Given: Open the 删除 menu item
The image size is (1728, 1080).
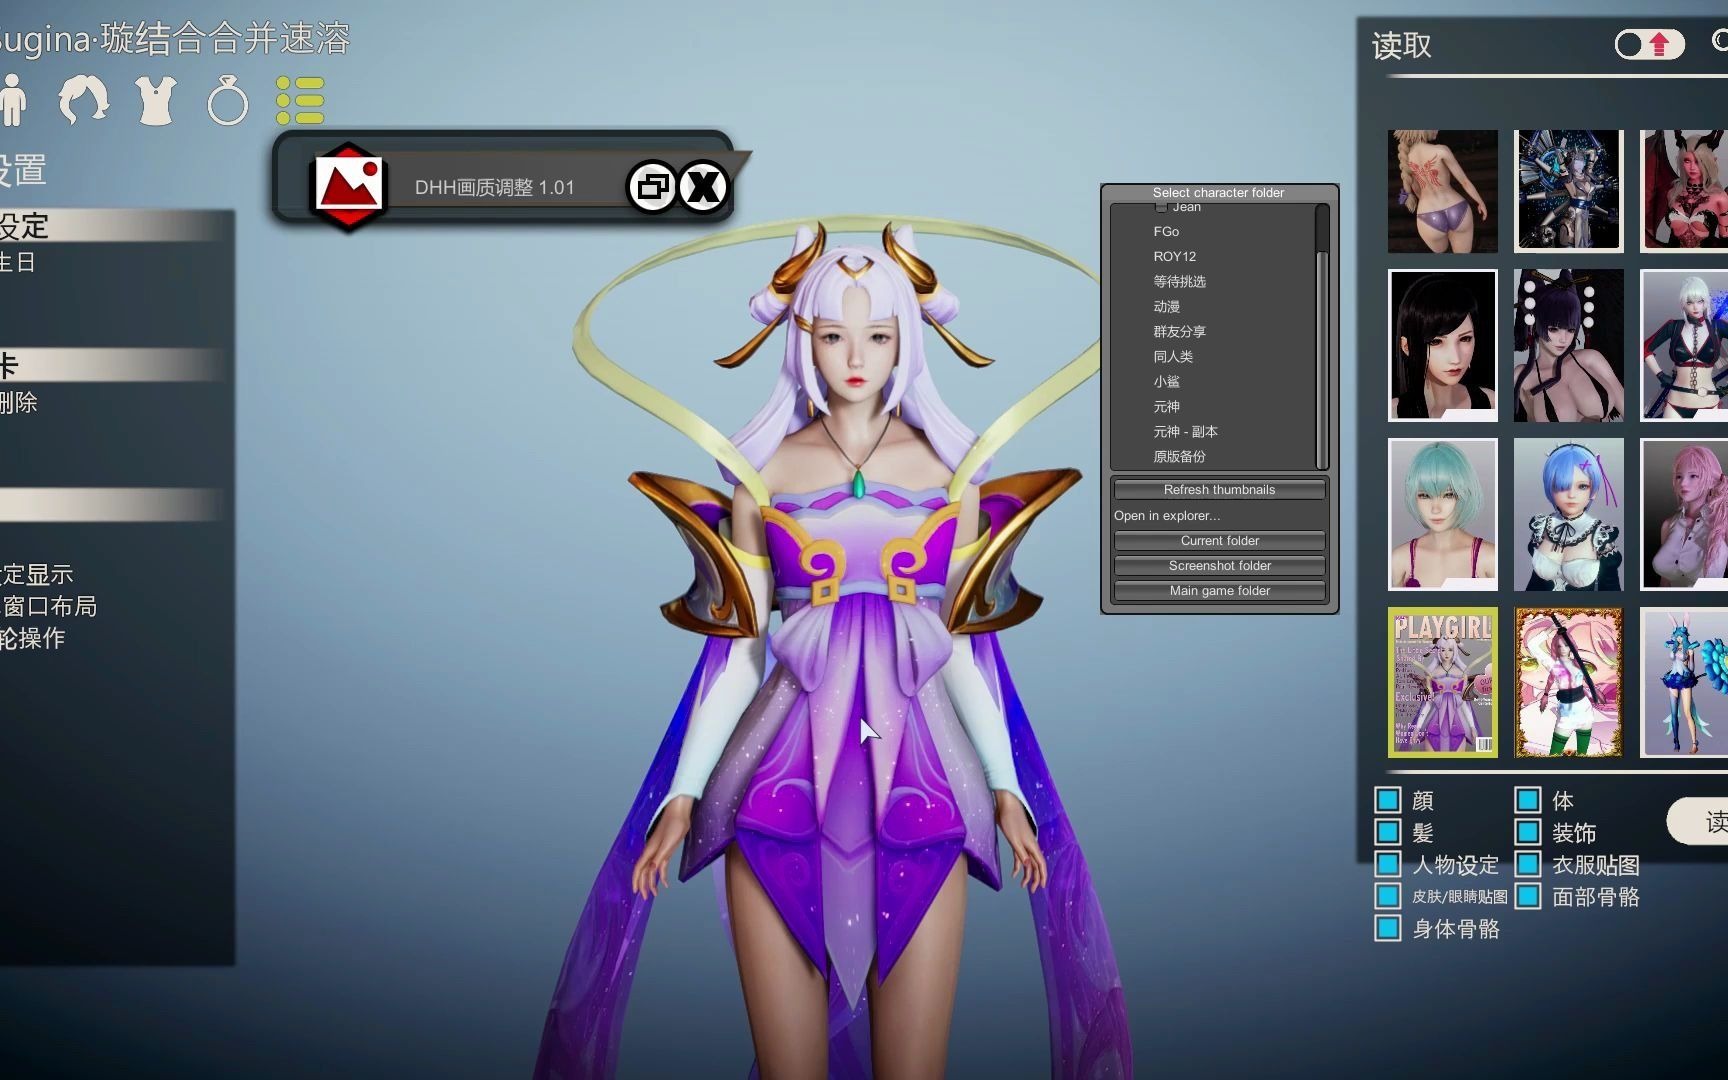Looking at the screenshot, I should (19, 402).
